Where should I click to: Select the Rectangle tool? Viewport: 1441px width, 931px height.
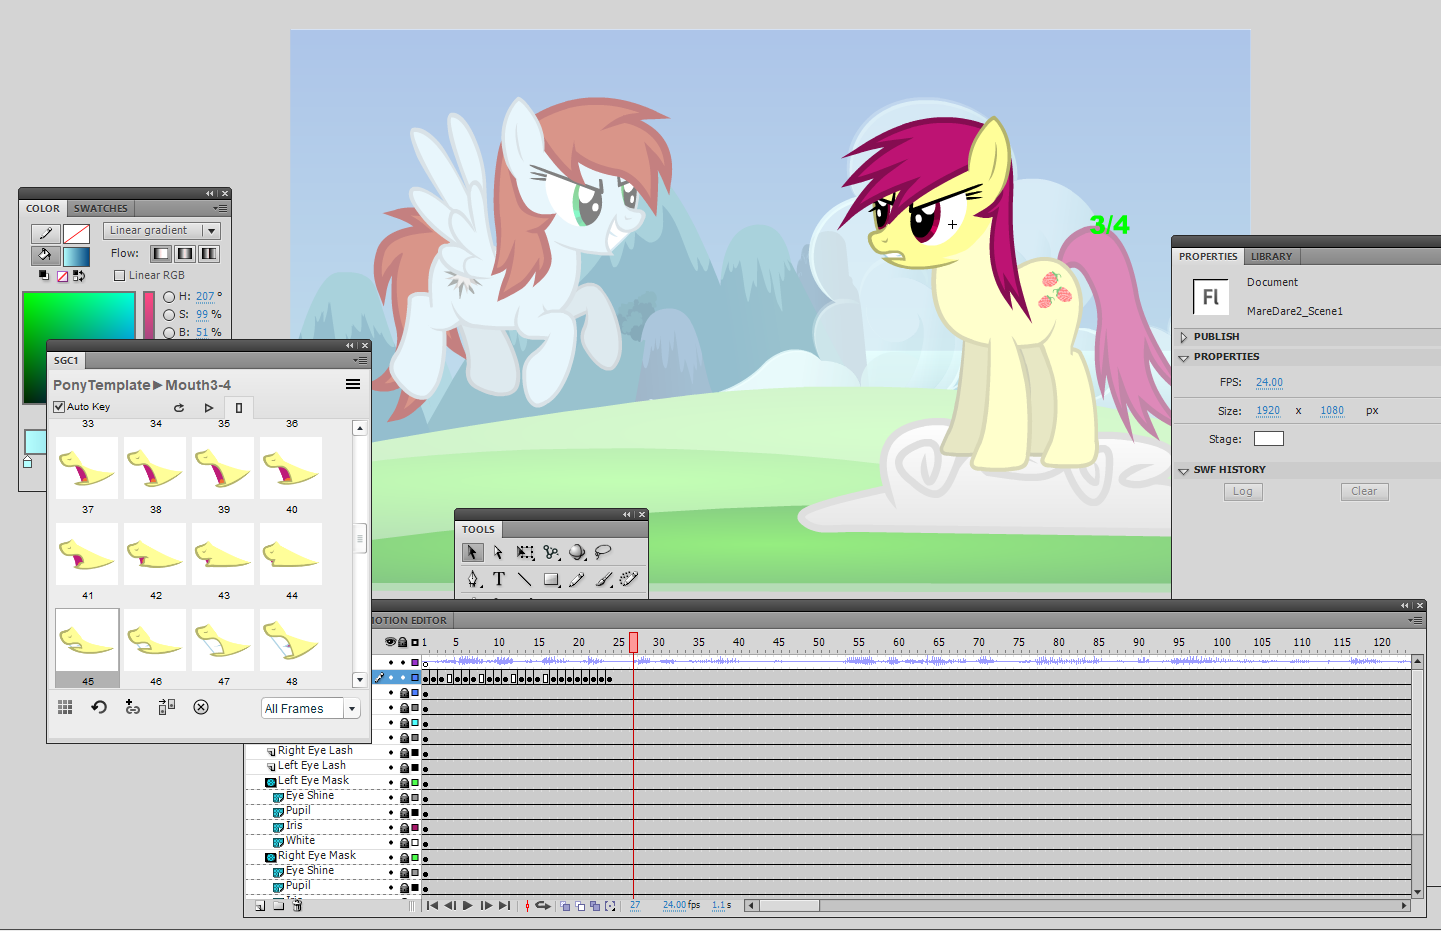(551, 579)
